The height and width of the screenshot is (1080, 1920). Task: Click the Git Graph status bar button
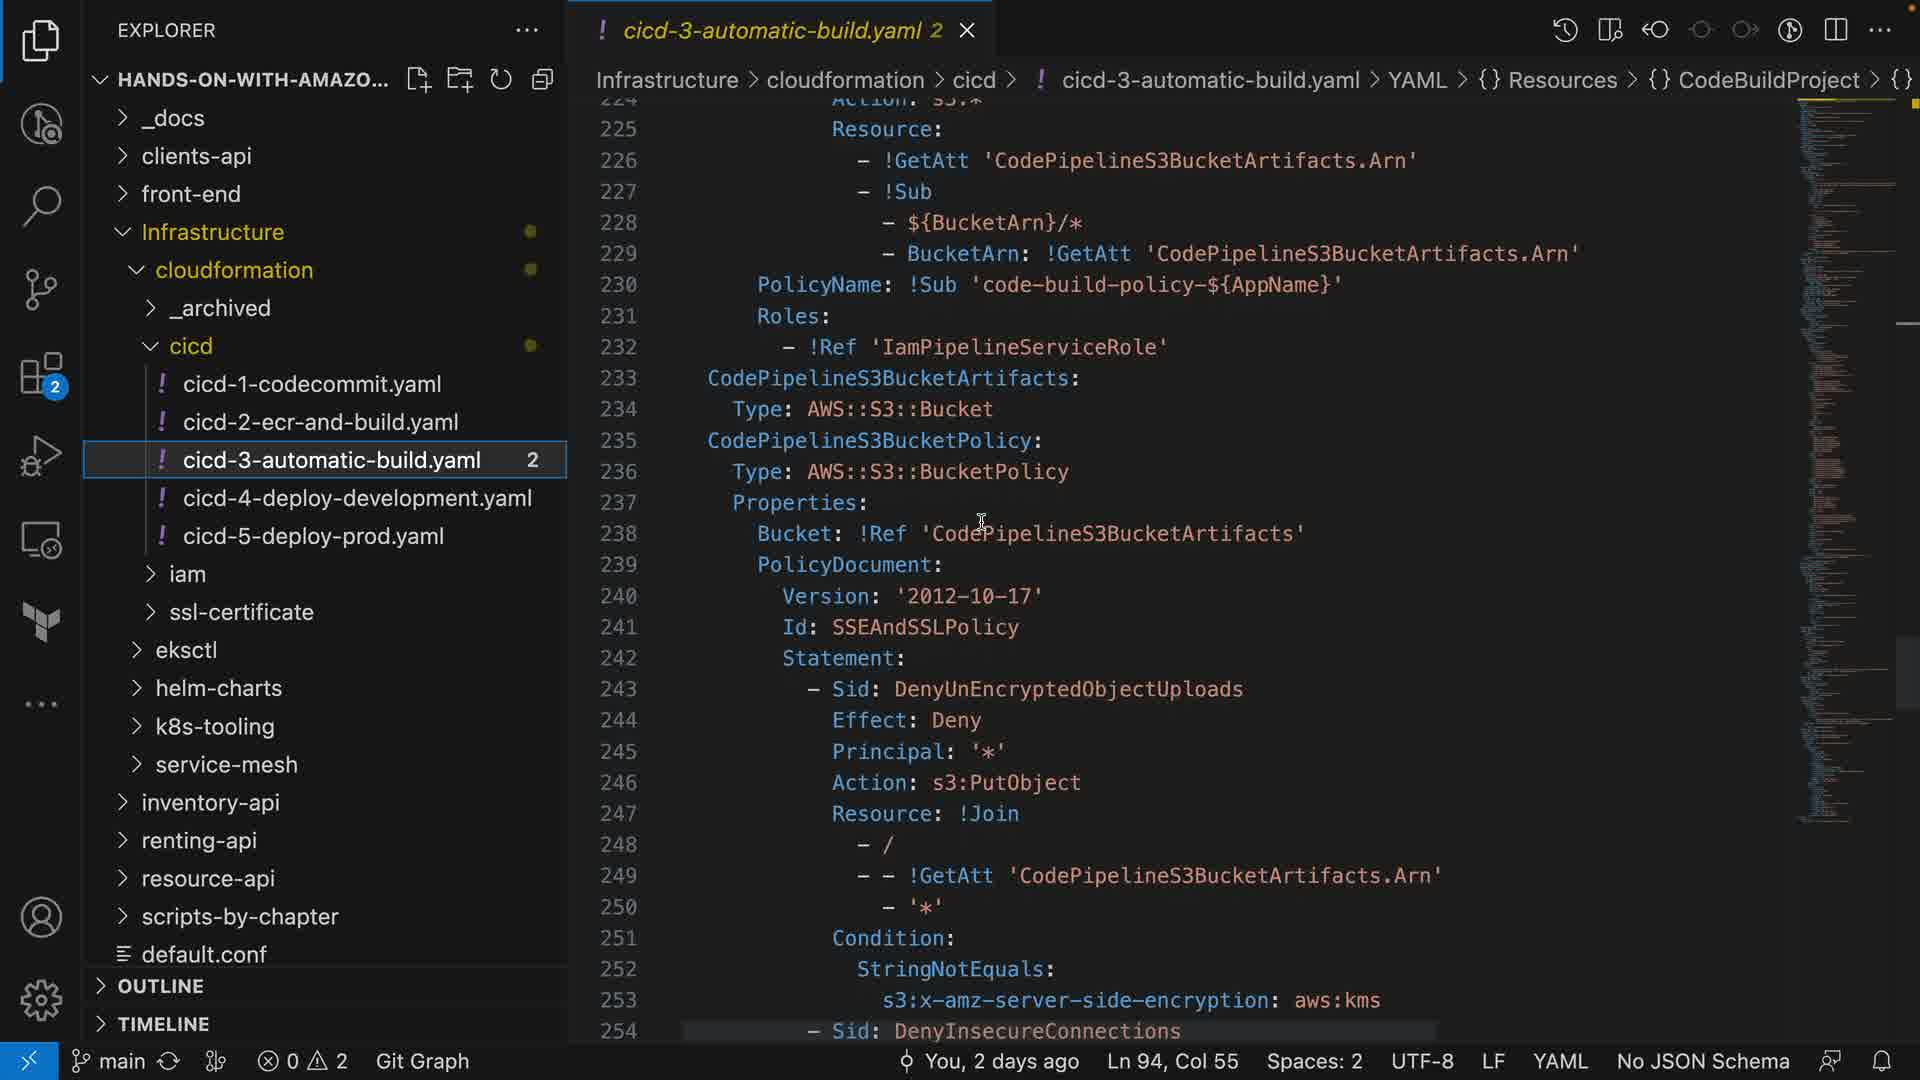[x=422, y=1061]
